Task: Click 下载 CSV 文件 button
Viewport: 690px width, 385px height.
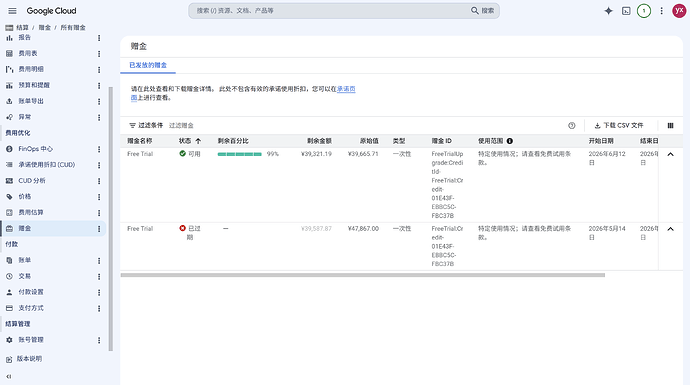Action: coord(619,125)
